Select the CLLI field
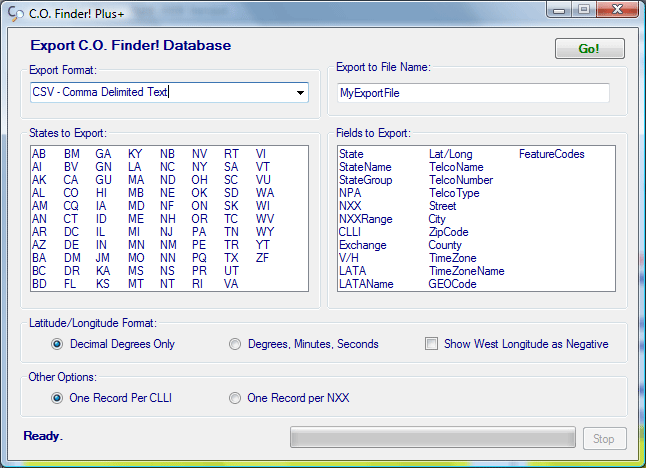Screen dimensions: 646x468 350,232
